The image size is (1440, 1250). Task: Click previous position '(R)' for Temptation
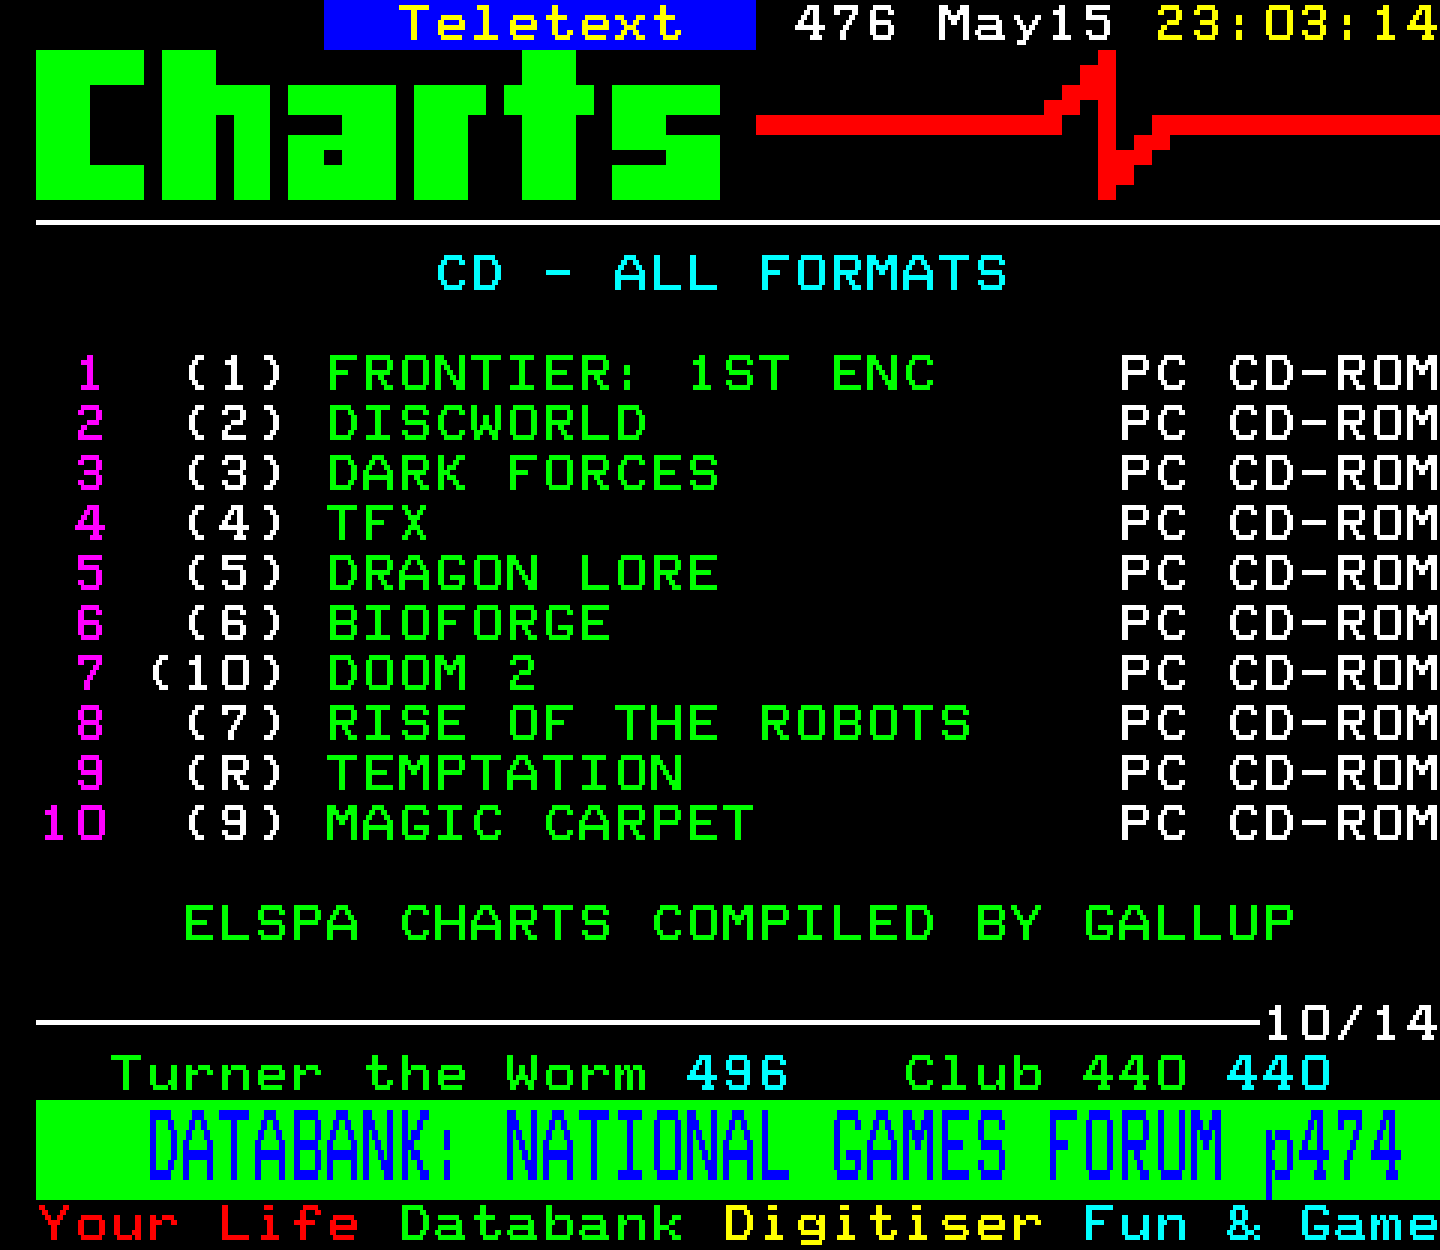point(235,774)
